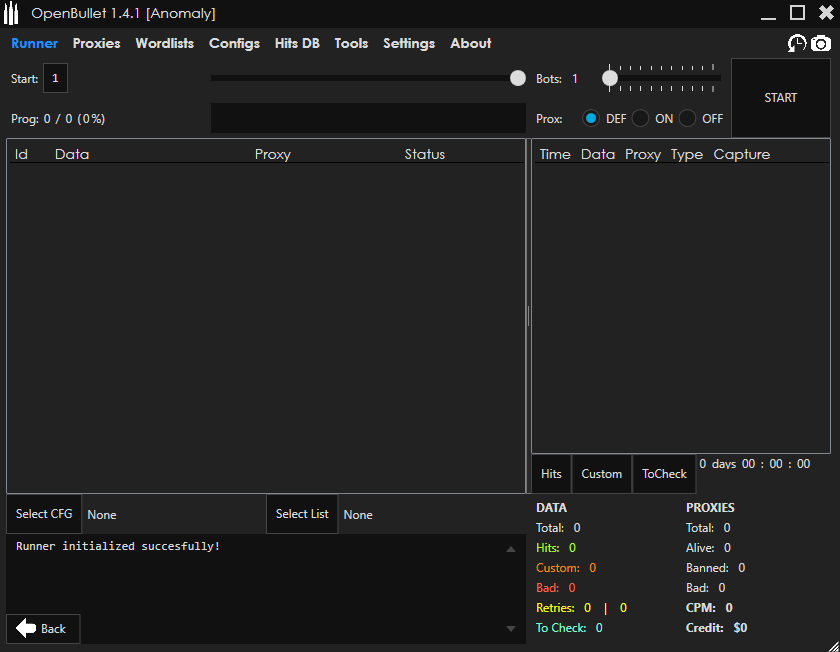The width and height of the screenshot is (840, 652).
Task: Open the Wordlists tab
Action: (164, 43)
